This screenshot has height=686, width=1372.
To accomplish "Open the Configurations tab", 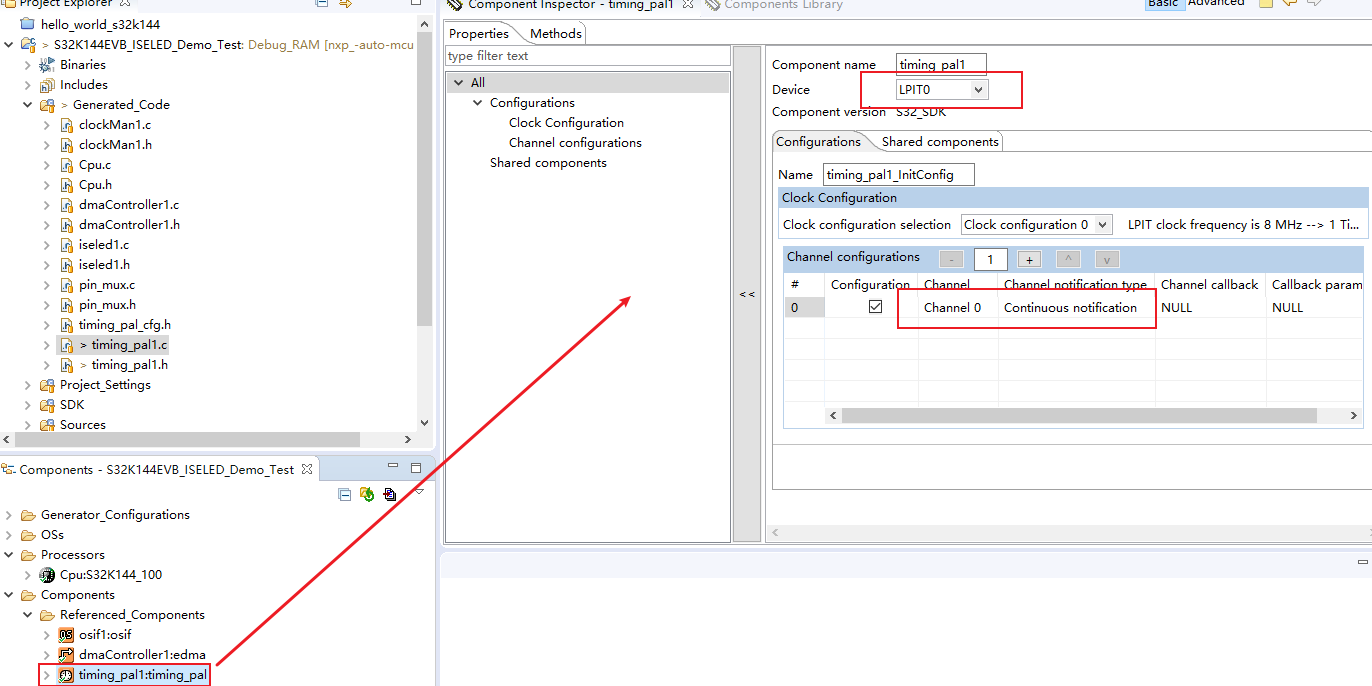I will 819,142.
